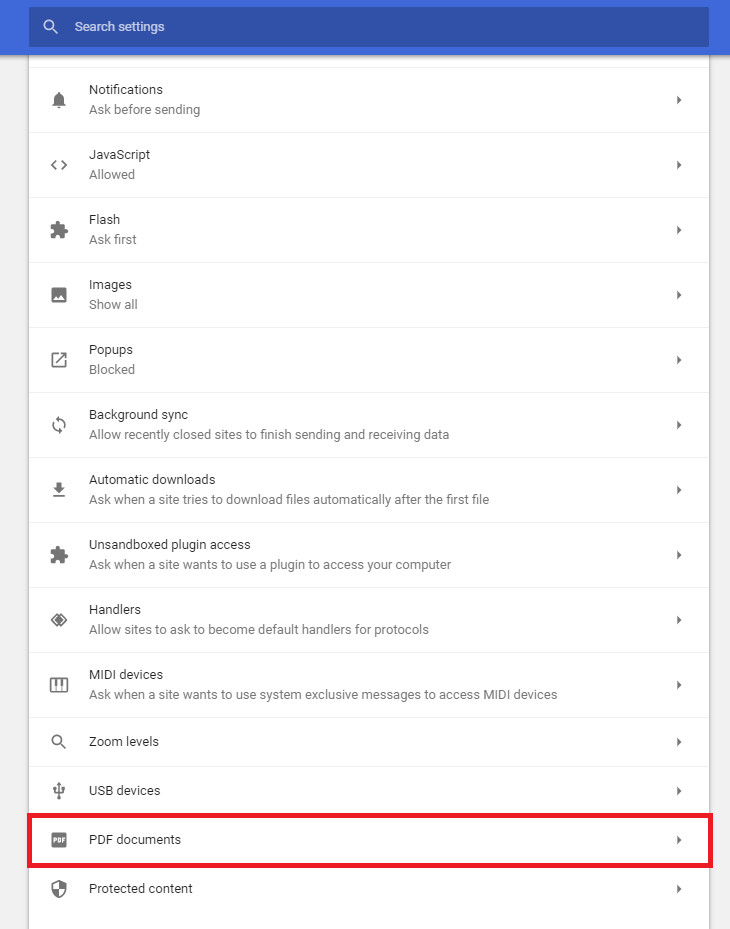Click the Flash puzzle piece icon
This screenshot has width=730, height=929.
59,230
